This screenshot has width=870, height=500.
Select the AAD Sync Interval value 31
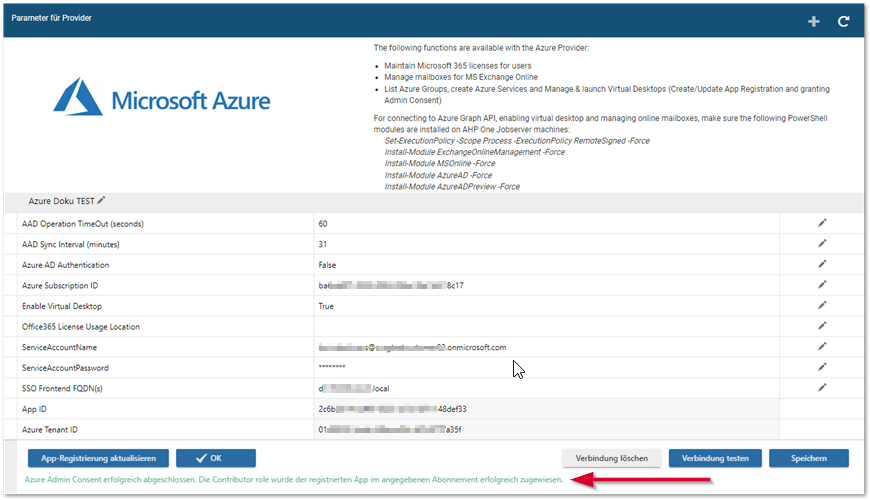[323, 244]
